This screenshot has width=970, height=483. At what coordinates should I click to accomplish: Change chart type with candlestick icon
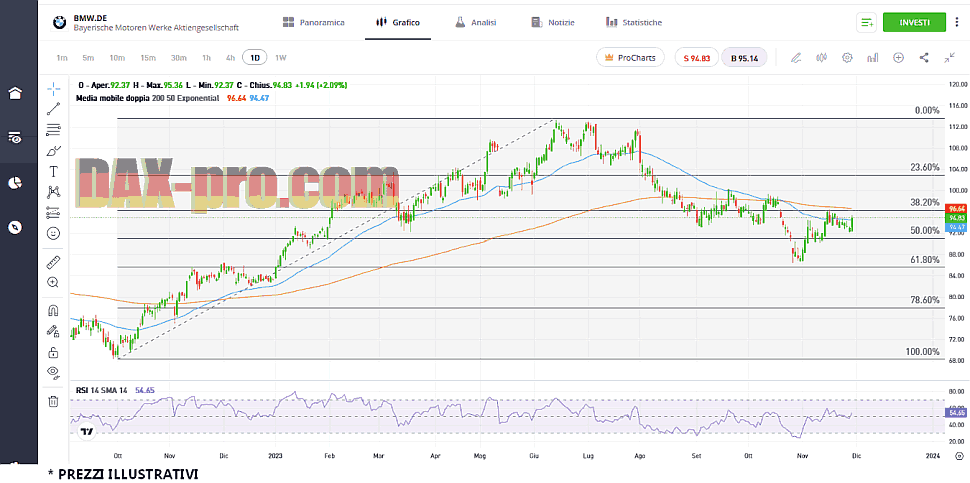coord(822,58)
